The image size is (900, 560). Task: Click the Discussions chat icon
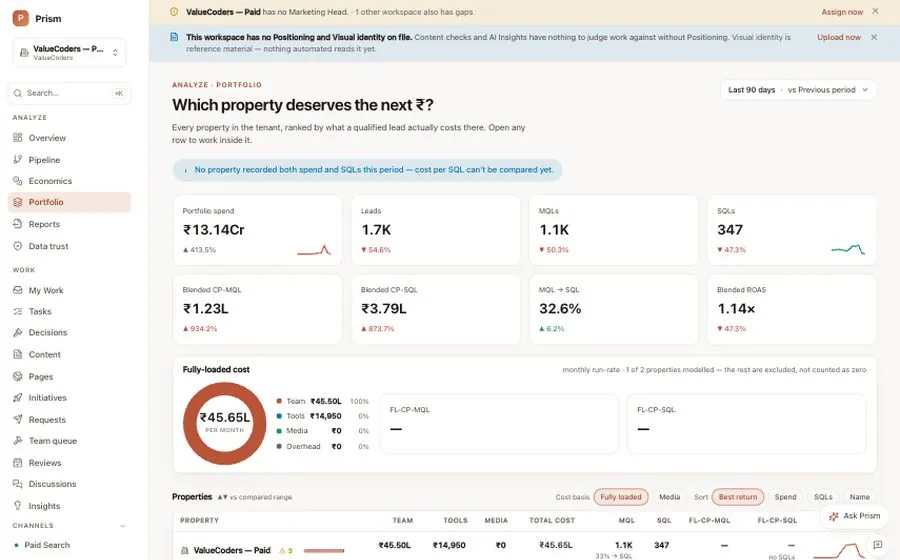[18, 484]
